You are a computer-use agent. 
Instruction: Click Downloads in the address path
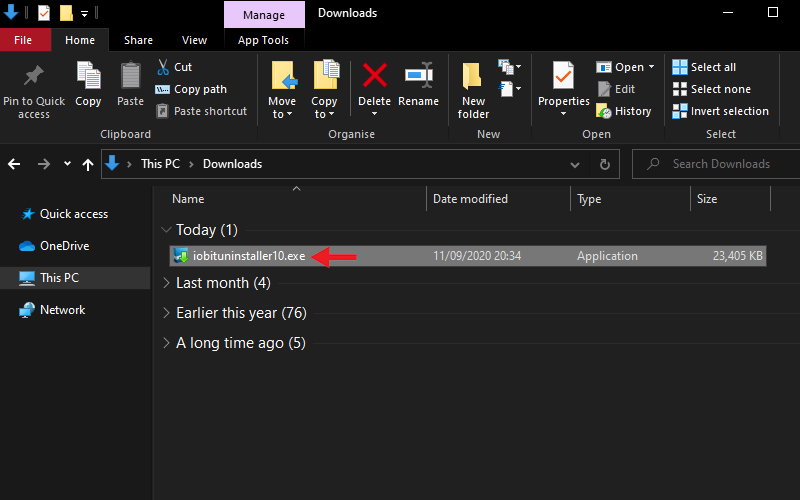click(233, 164)
